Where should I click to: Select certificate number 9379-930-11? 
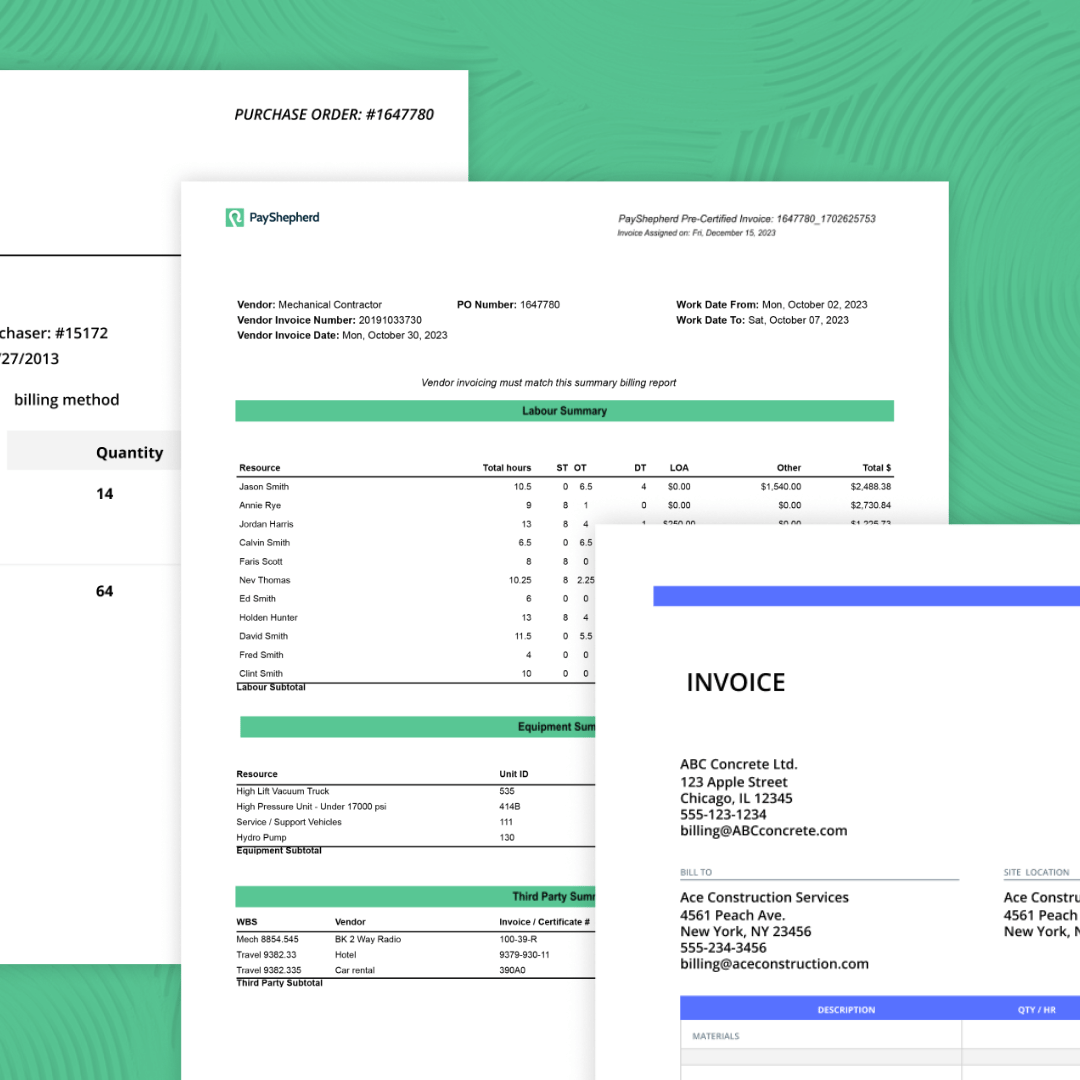(524, 955)
